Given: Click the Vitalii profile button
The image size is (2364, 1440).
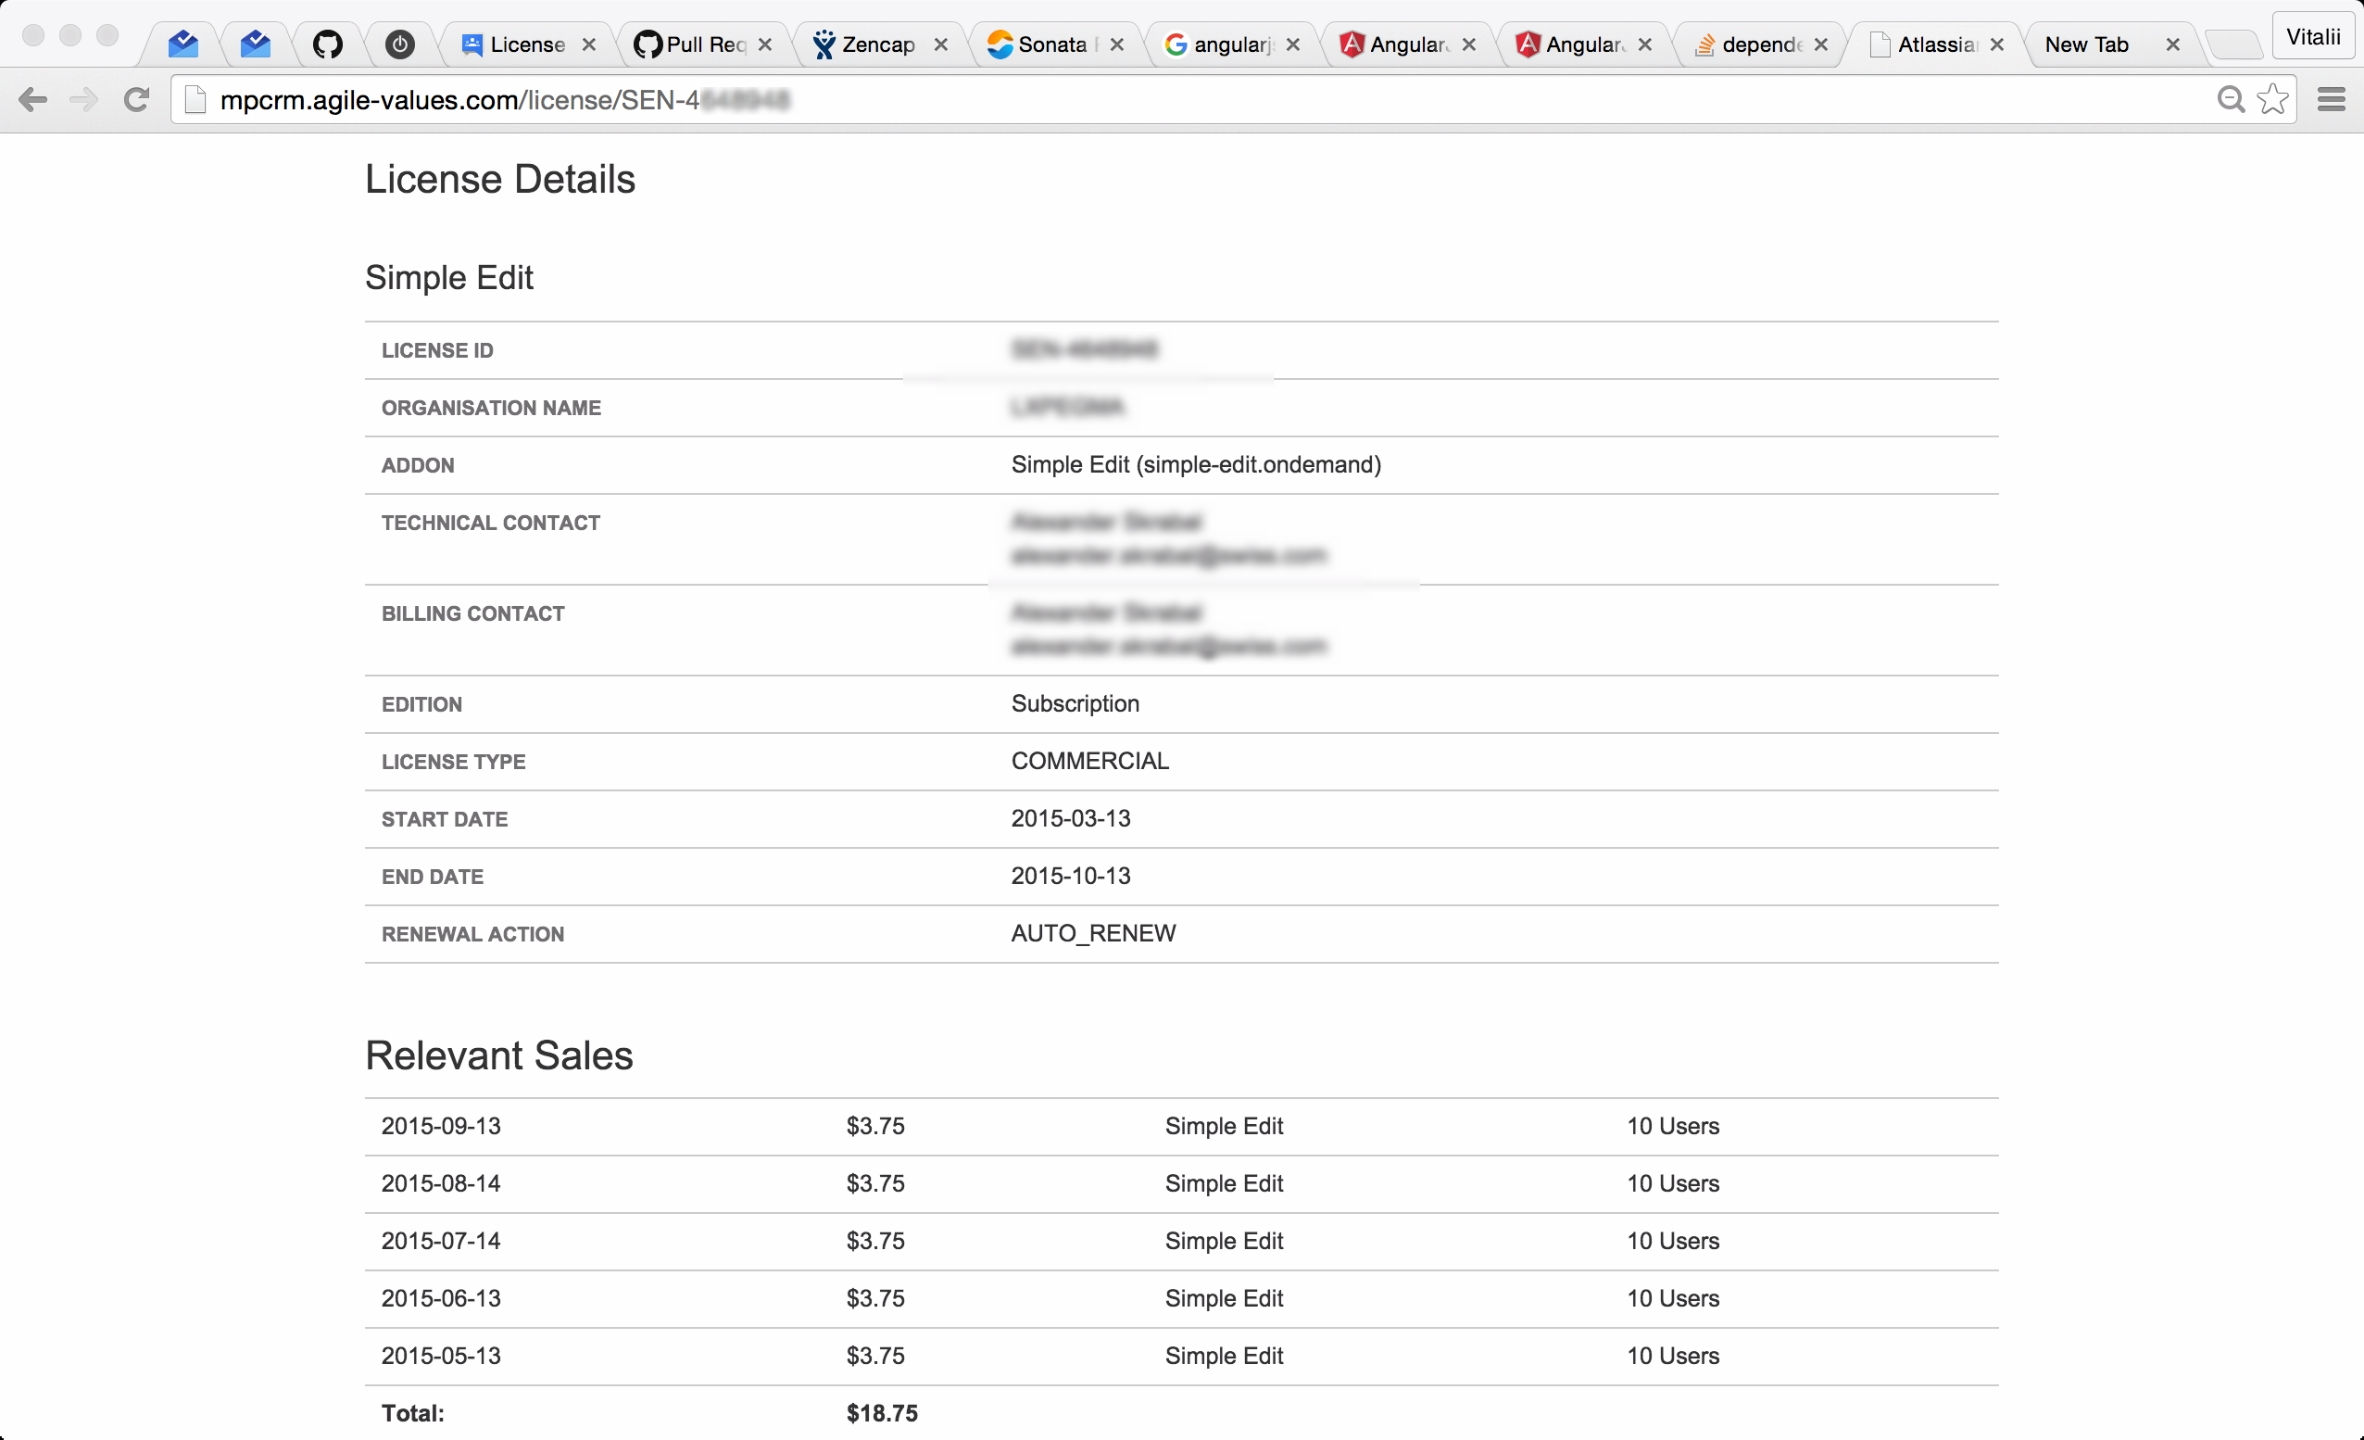Looking at the screenshot, I should (x=2313, y=37).
